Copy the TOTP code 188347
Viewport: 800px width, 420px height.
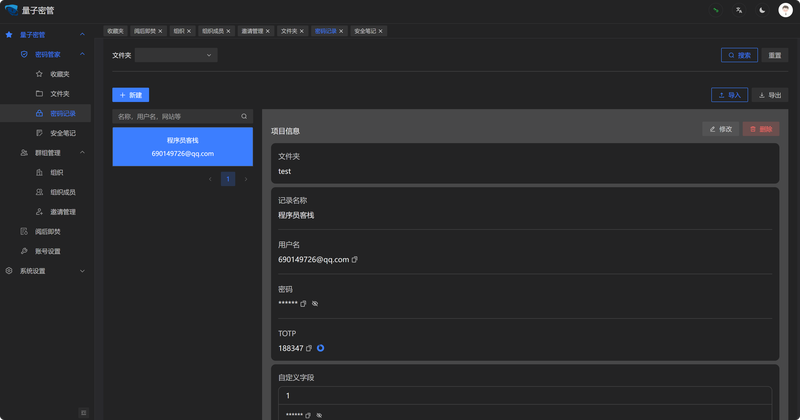tap(309, 348)
